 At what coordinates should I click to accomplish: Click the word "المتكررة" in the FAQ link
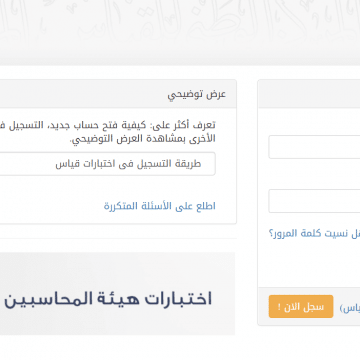[120, 206]
